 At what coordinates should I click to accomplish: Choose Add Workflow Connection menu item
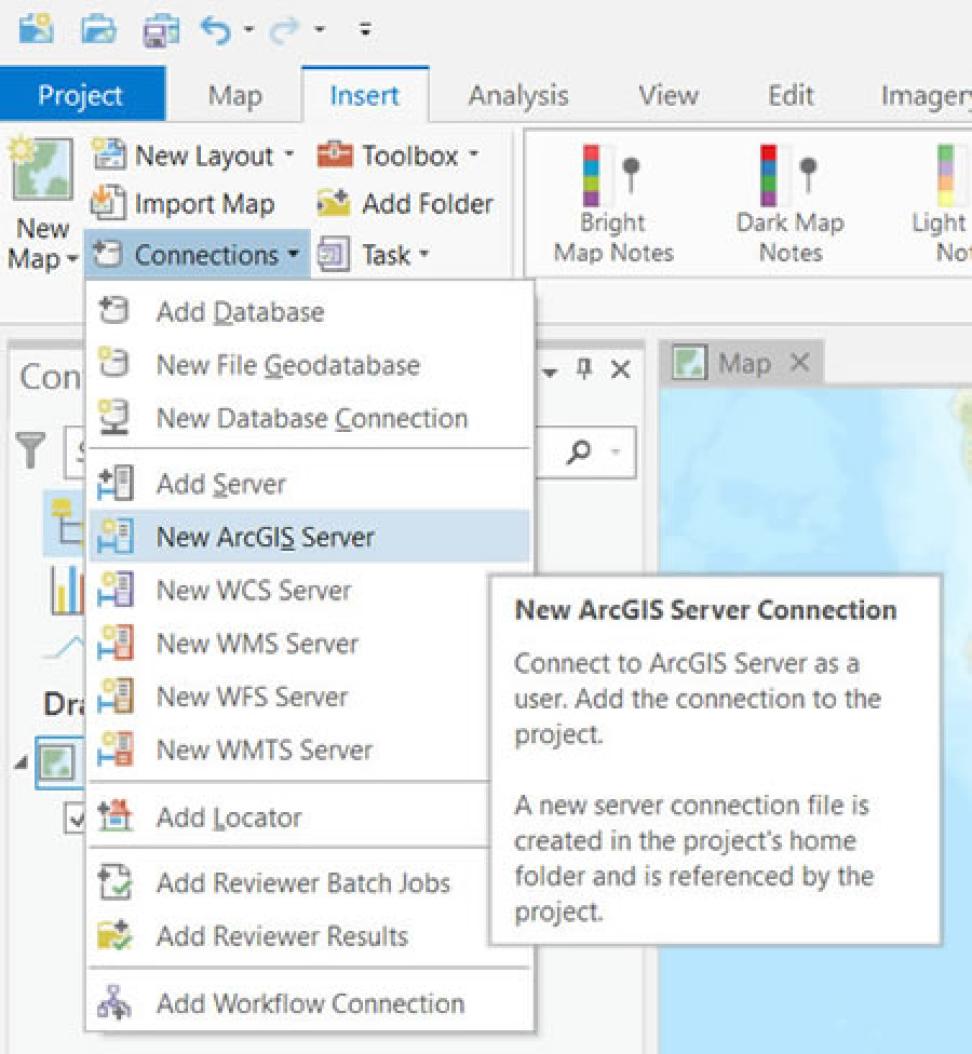point(309,1003)
